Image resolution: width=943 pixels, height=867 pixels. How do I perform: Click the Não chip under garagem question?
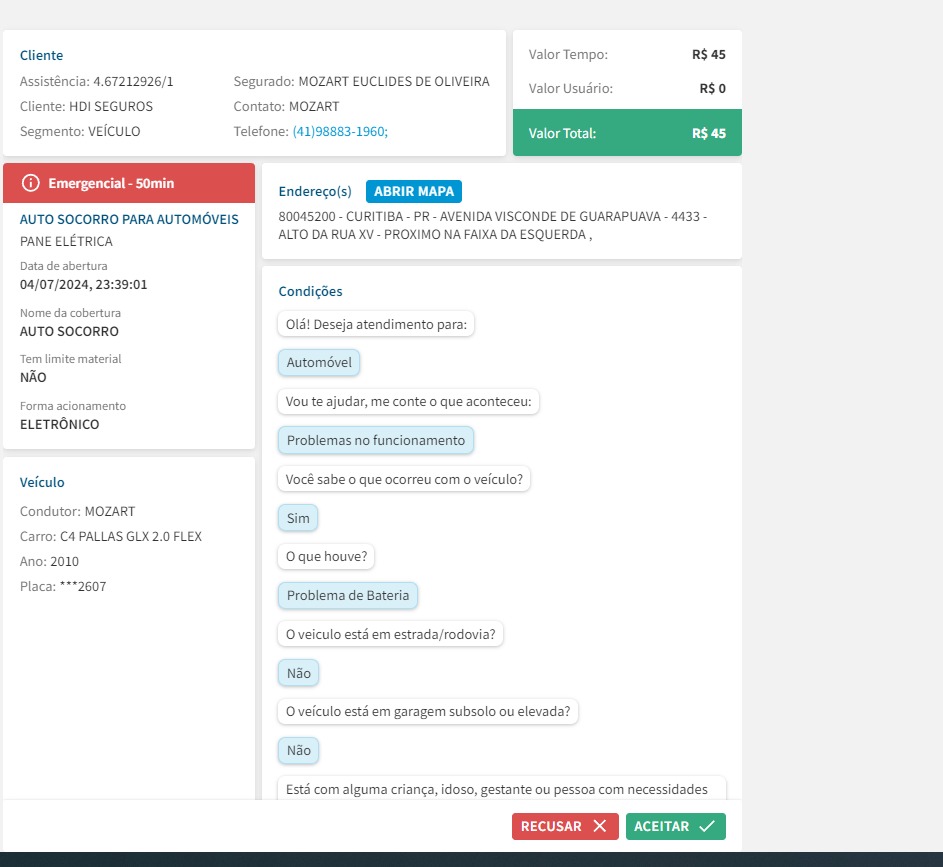pyautogui.click(x=298, y=750)
